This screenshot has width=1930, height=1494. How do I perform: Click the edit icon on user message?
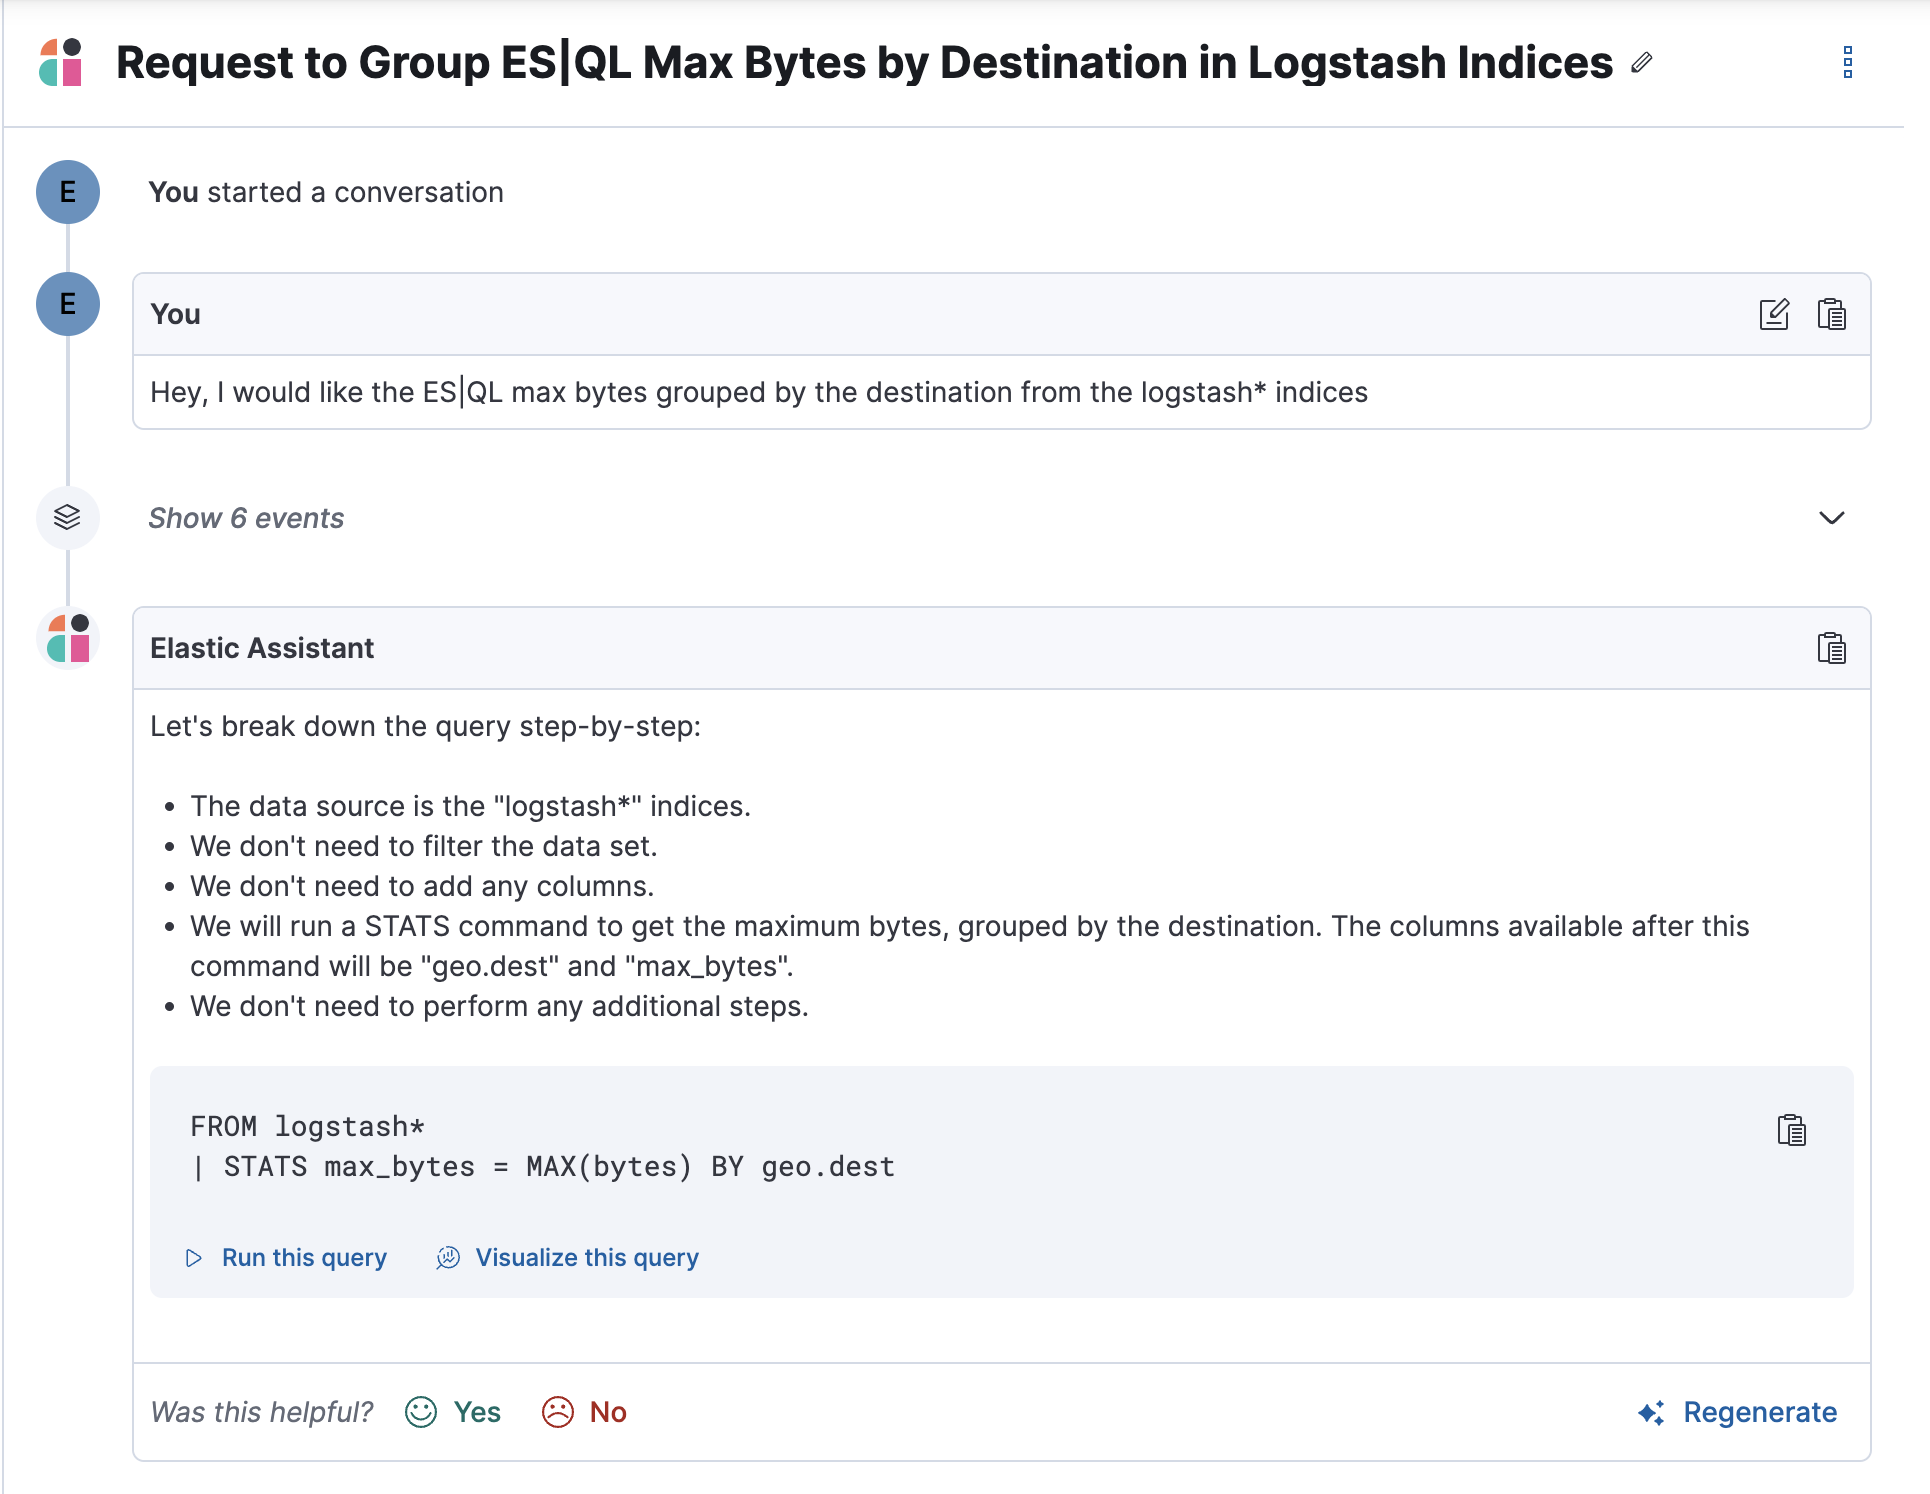pyautogui.click(x=1772, y=313)
